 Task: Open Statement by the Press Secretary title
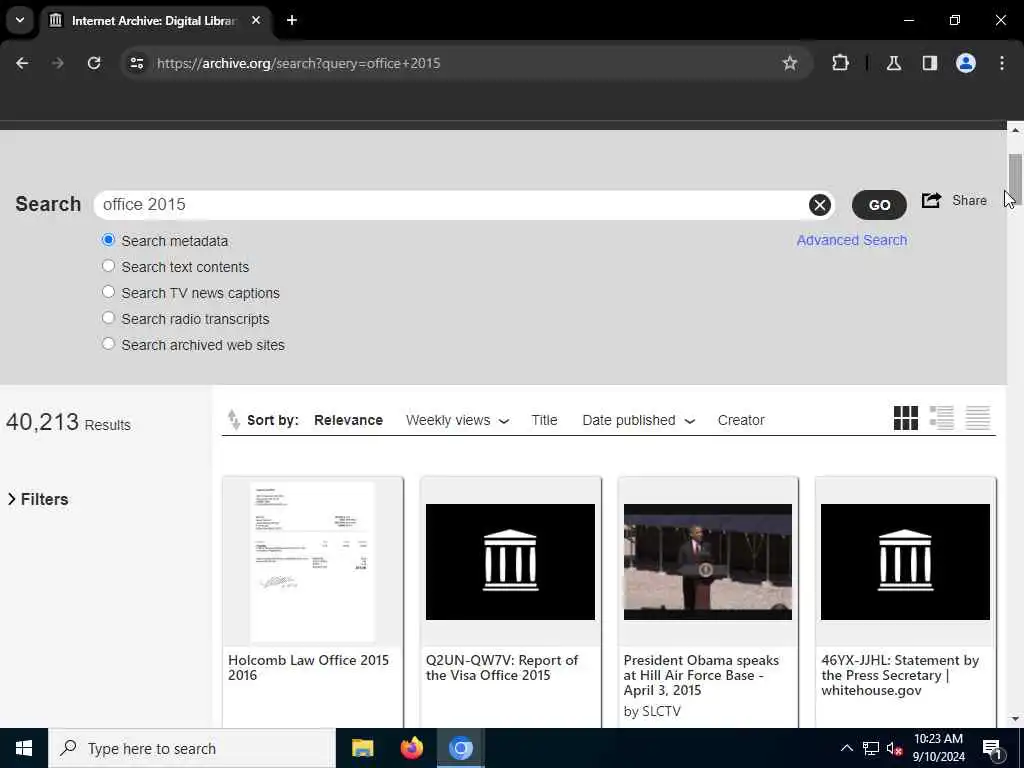(900, 675)
